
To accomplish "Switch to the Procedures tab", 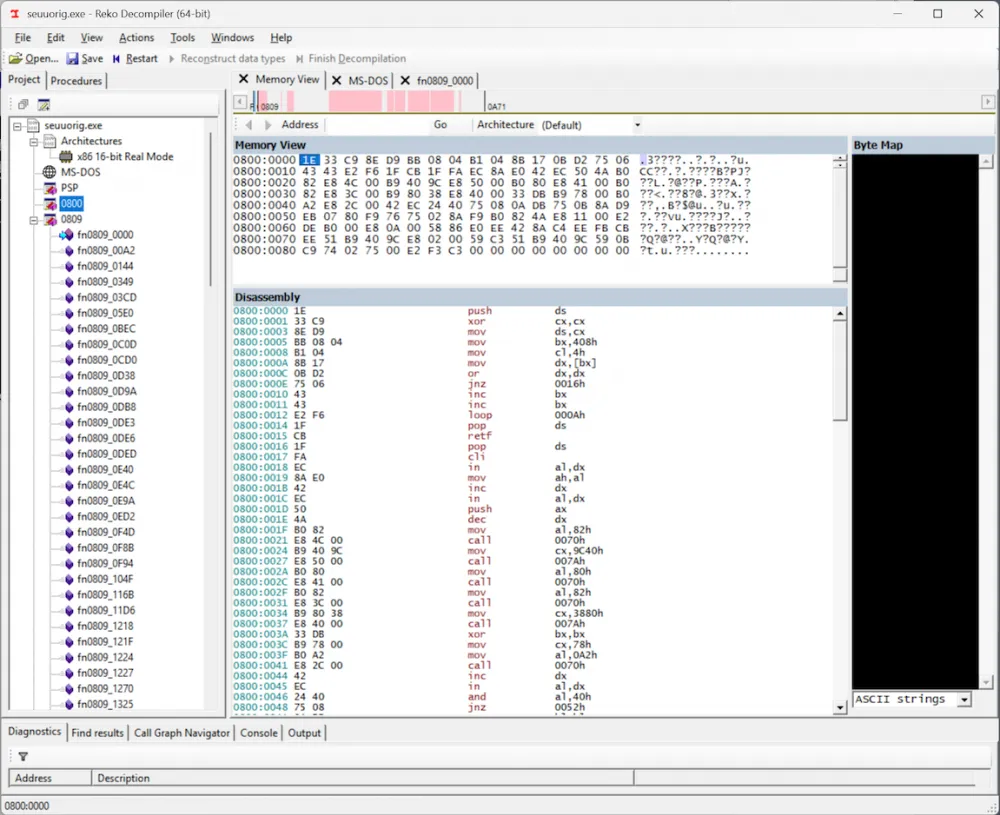I will (x=76, y=81).
